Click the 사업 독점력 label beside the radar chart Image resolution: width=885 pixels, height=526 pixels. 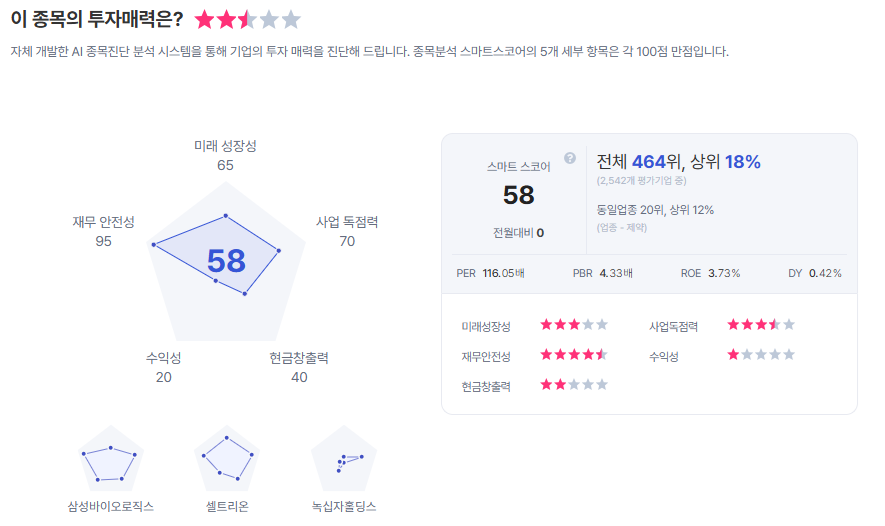347,222
